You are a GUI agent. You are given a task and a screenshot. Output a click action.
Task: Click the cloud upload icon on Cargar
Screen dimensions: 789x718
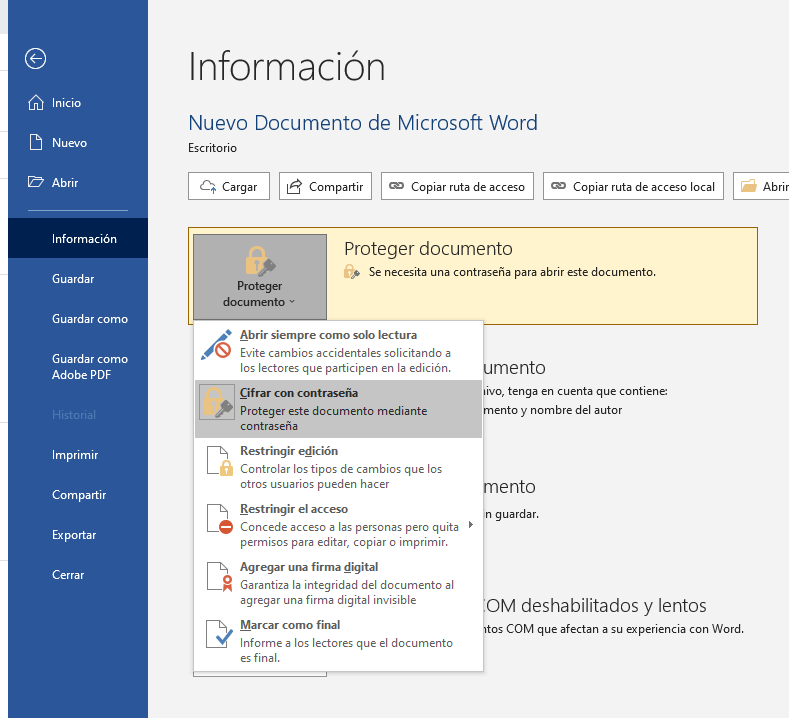pyautogui.click(x=208, y=187)
